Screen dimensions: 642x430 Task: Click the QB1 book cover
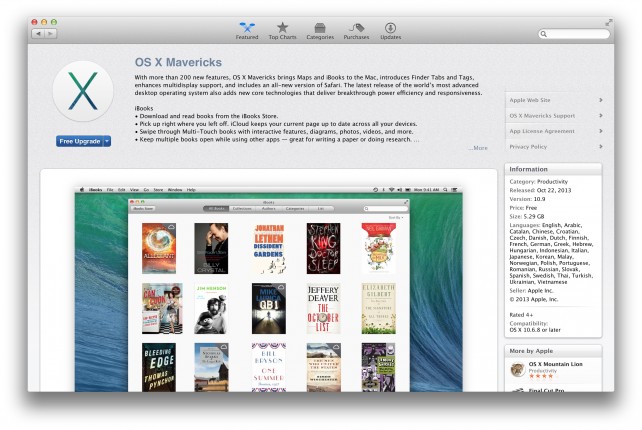269,308
